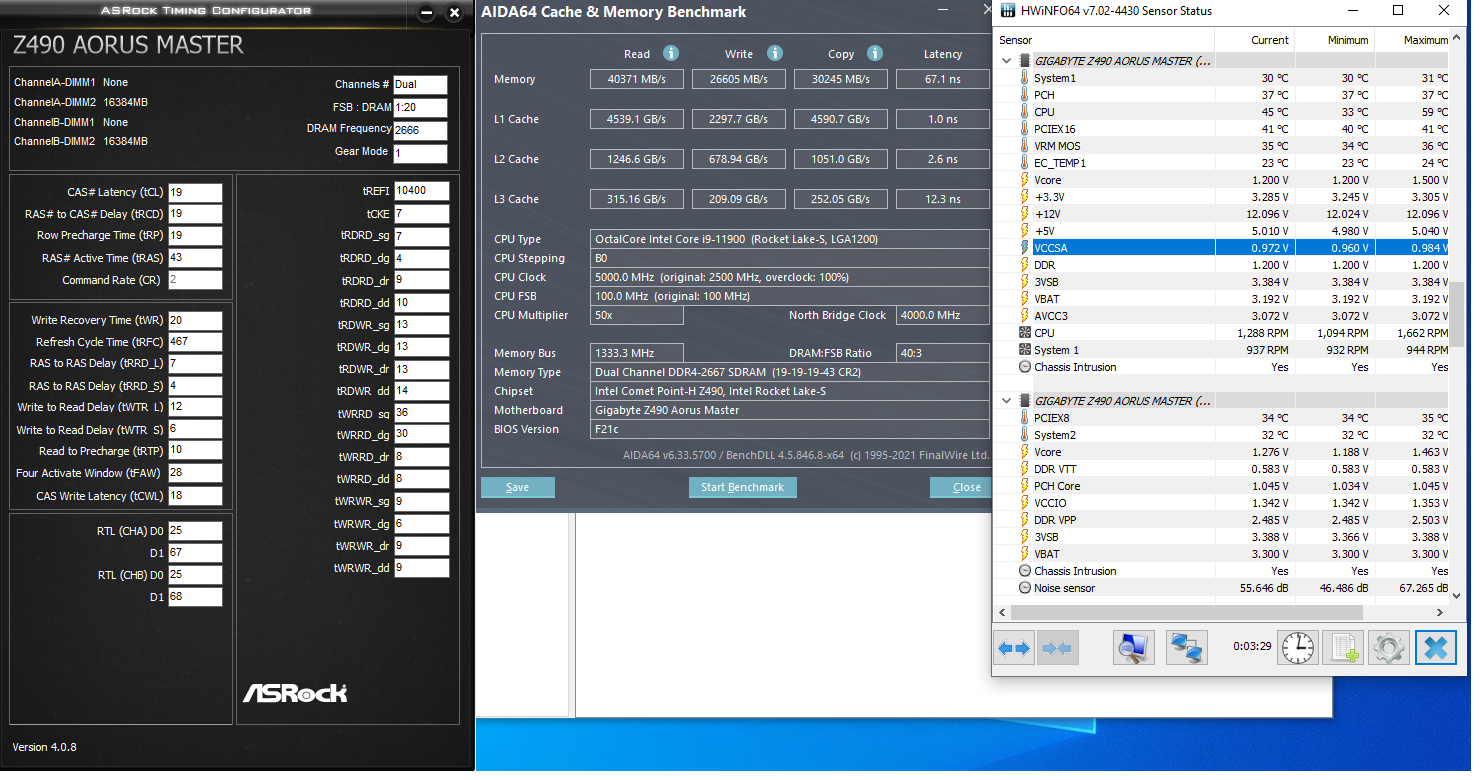Click the Command Rate (CR) field

click(x=195, y=280)
